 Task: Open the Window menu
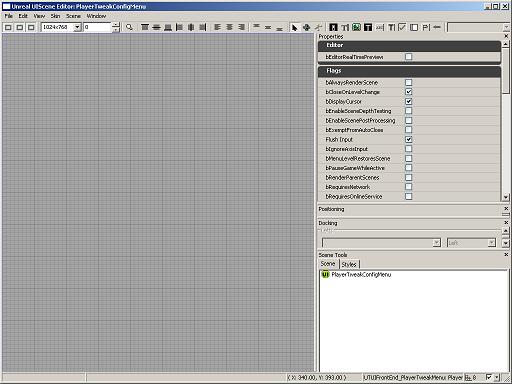(96, 16)
